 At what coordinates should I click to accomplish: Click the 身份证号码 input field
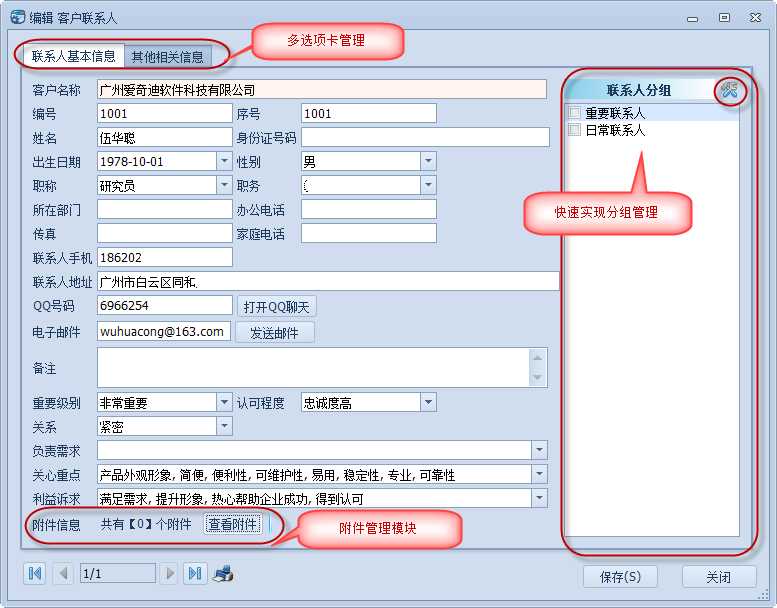(x=425, y=137)
